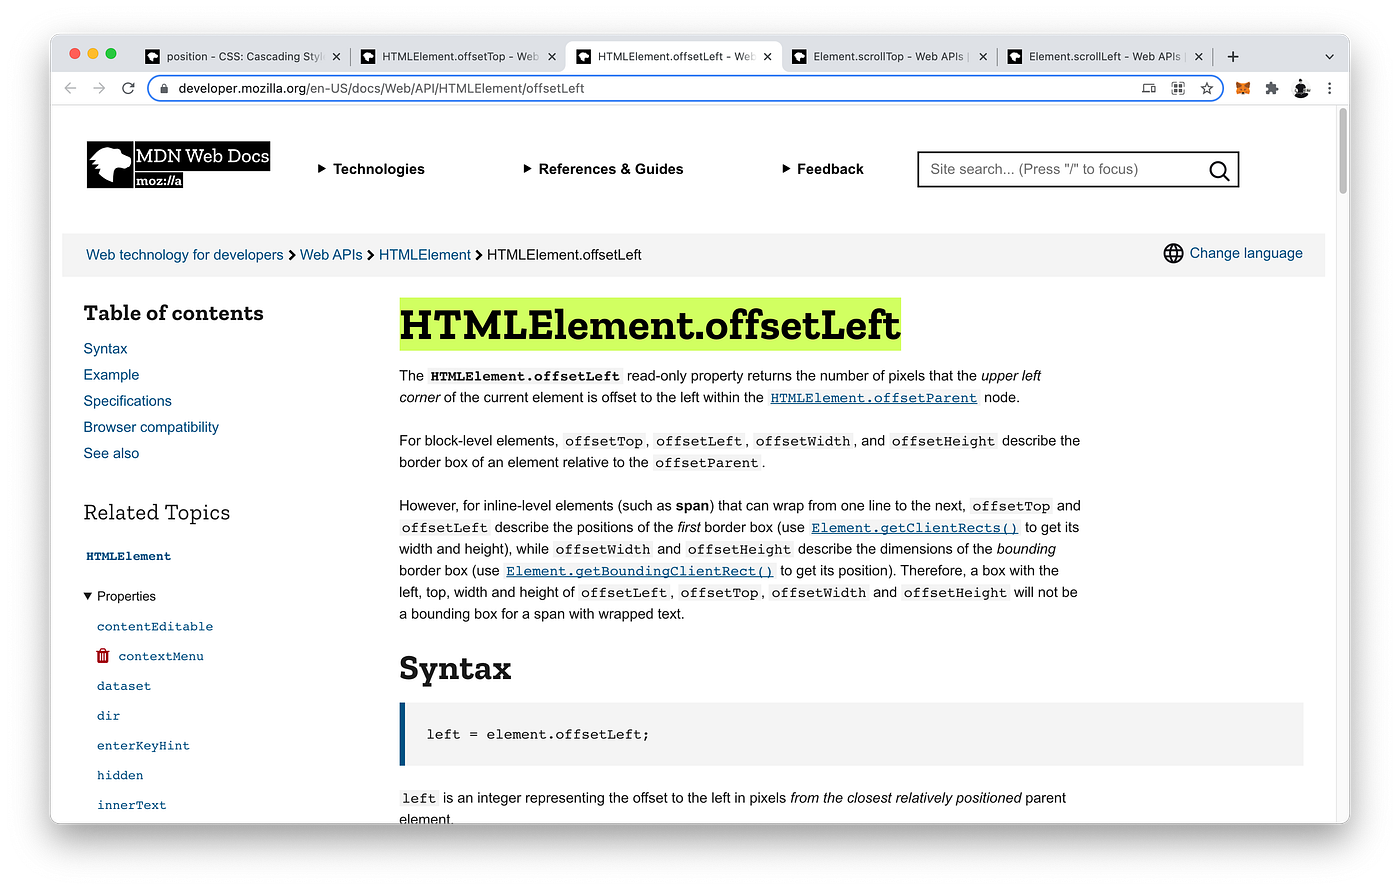This screenshot has height=890, width=1400.
Task: Click the deprecated trash icon beside contextMenu
Action: [x=102, y=655]
